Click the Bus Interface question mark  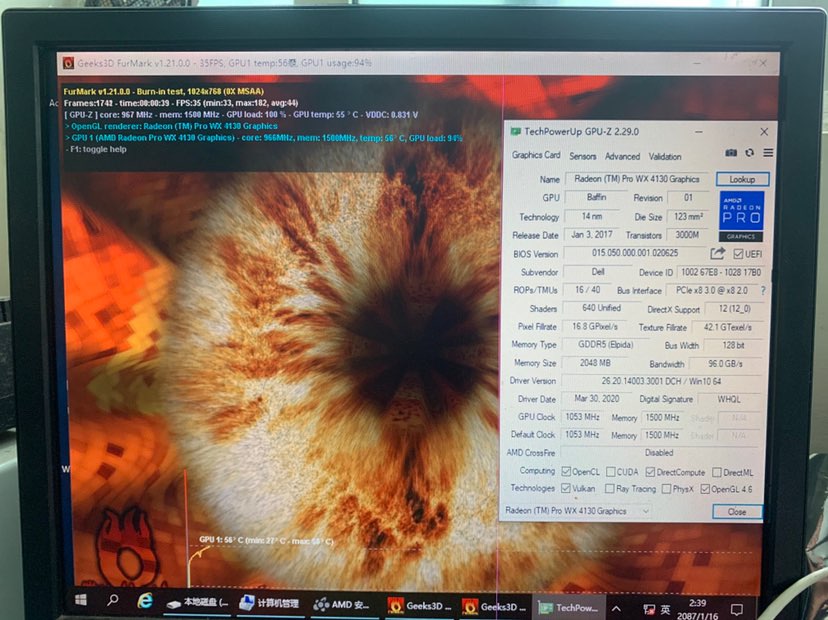pyautogui.click(x=763, y=290)
